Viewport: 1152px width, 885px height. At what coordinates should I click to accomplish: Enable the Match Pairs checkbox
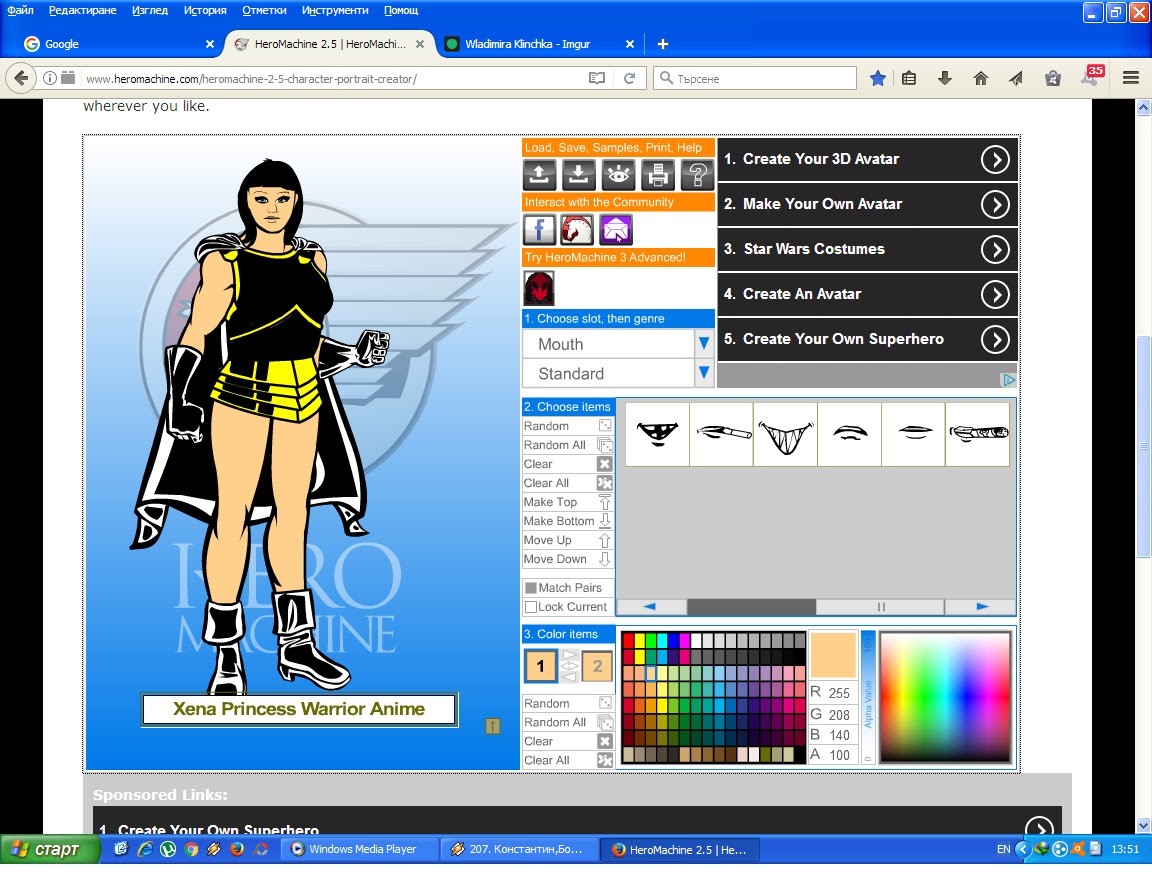click(x=530, y=588)
